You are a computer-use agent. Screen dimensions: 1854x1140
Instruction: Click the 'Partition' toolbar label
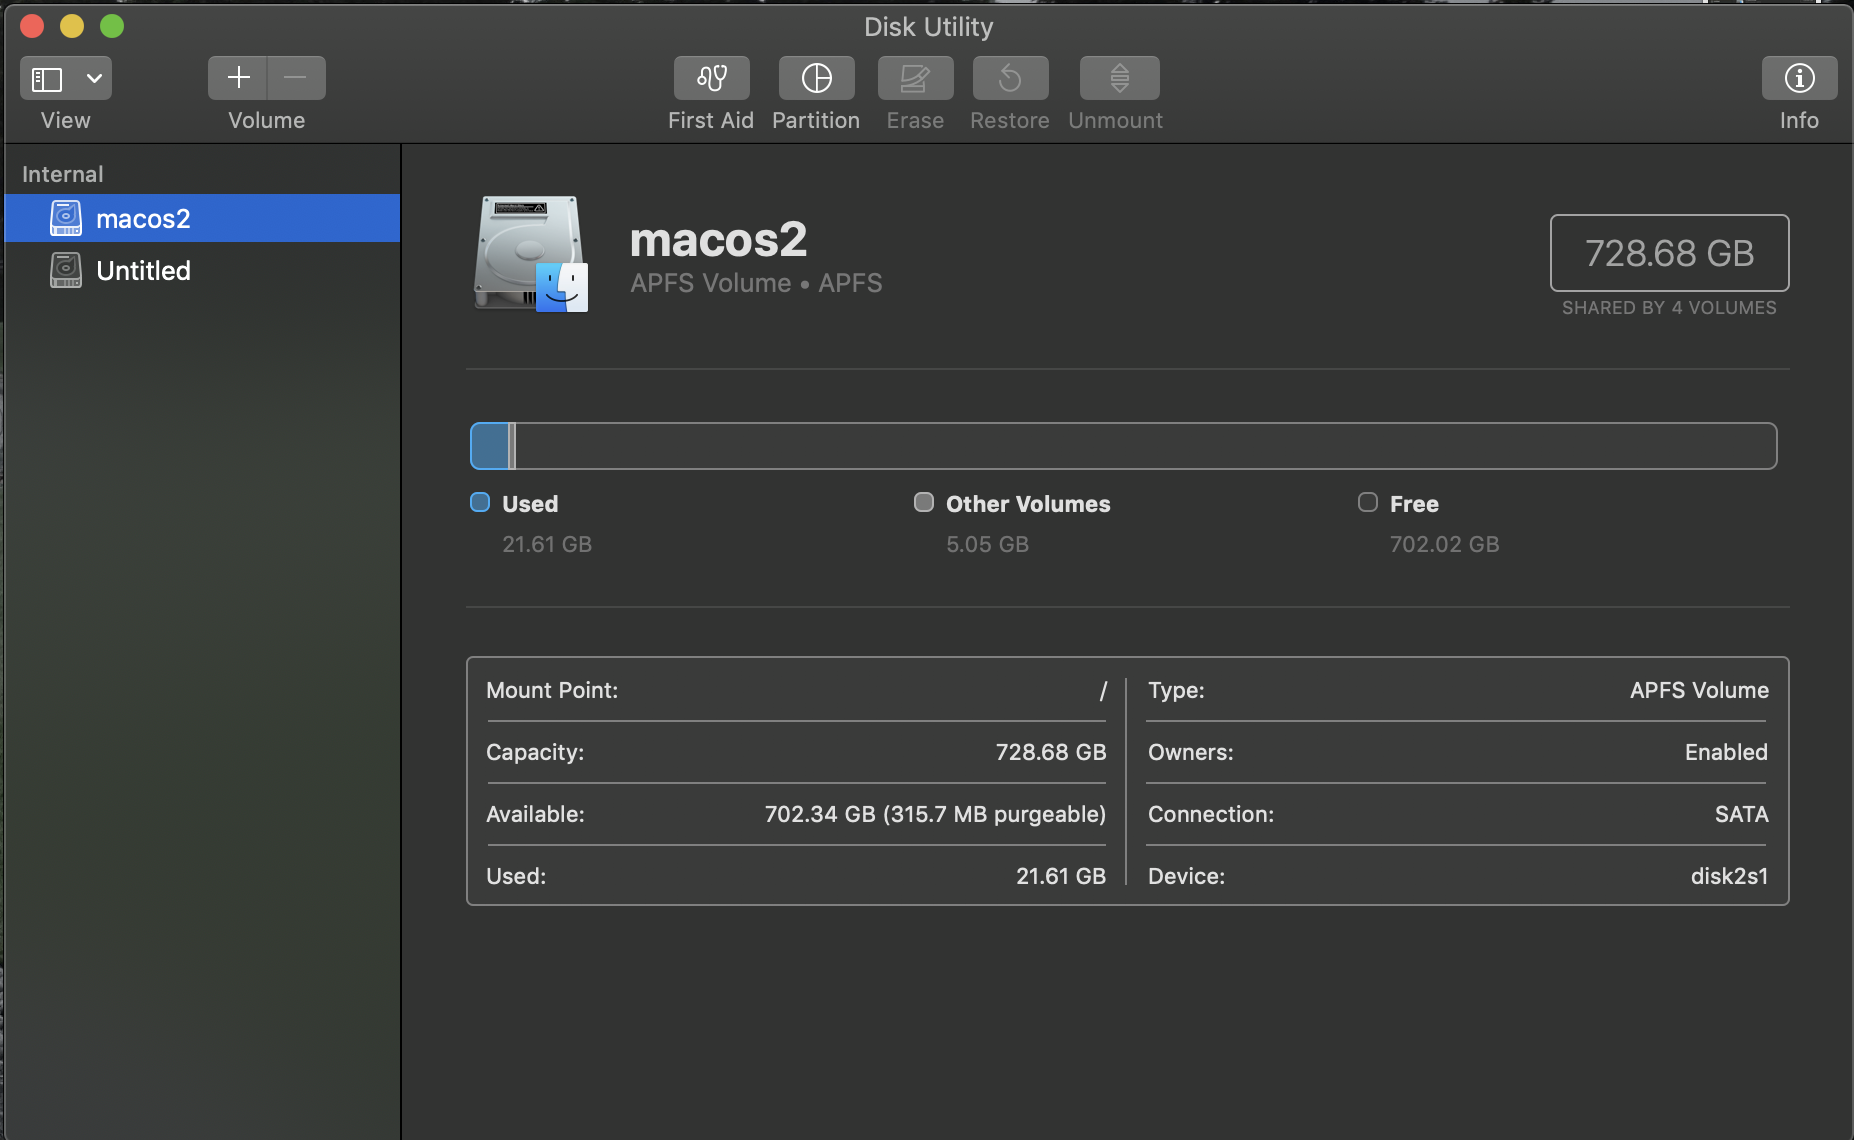816,120
